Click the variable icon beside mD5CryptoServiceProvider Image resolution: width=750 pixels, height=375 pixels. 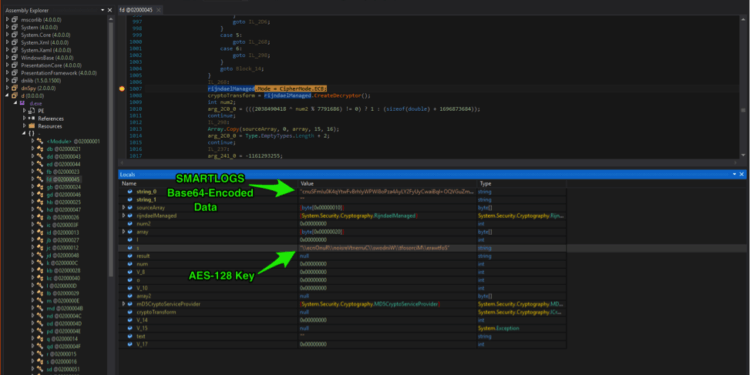pos(130,304)
